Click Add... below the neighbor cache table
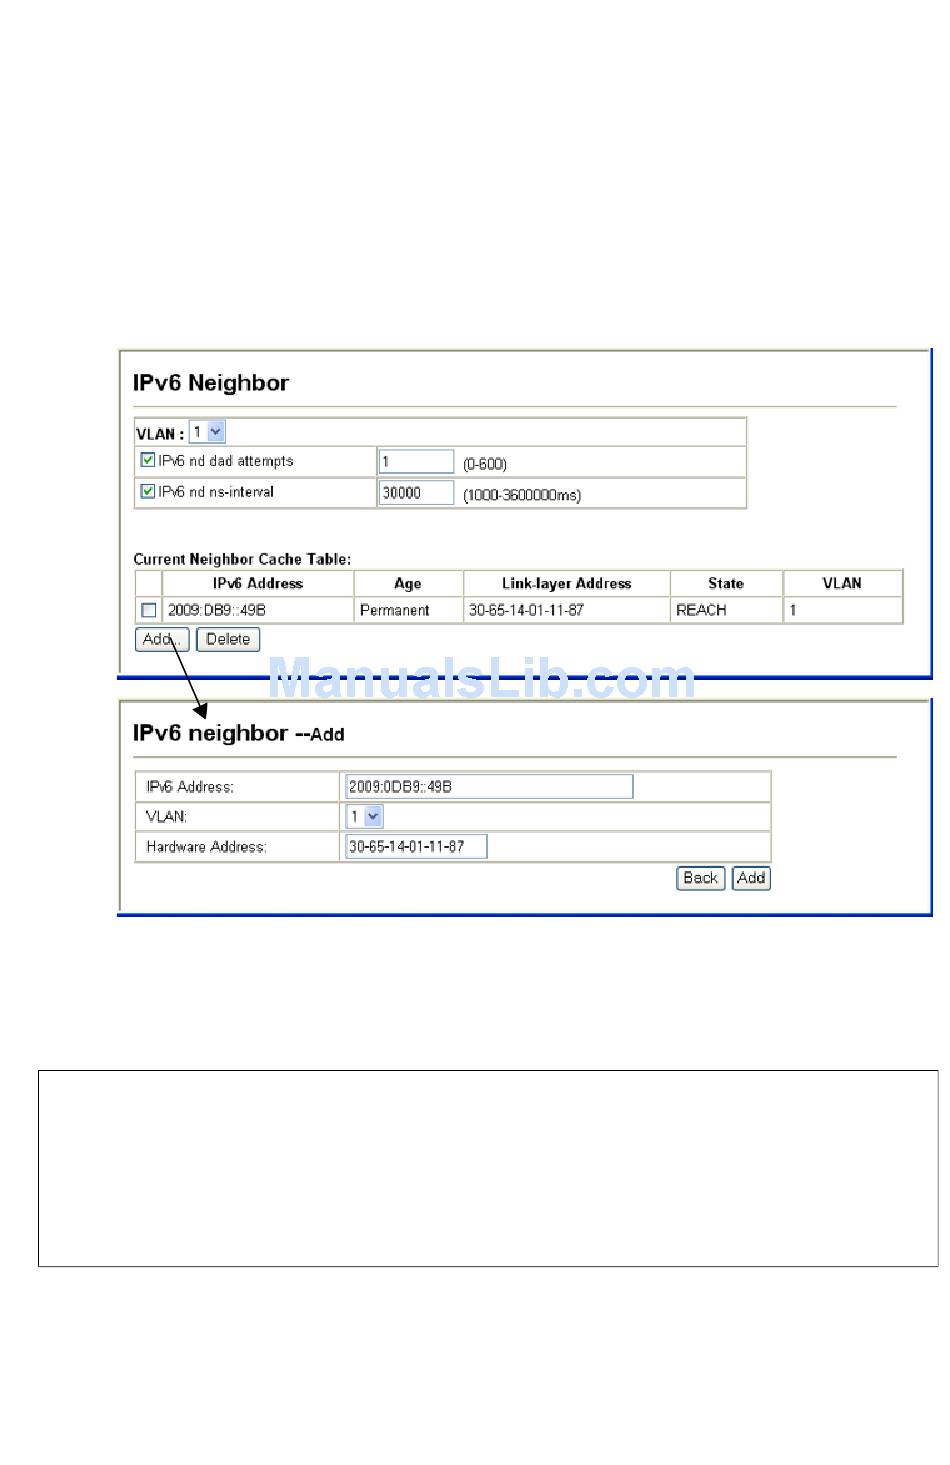The image size is (950, 1465). (x=162, y=640)
